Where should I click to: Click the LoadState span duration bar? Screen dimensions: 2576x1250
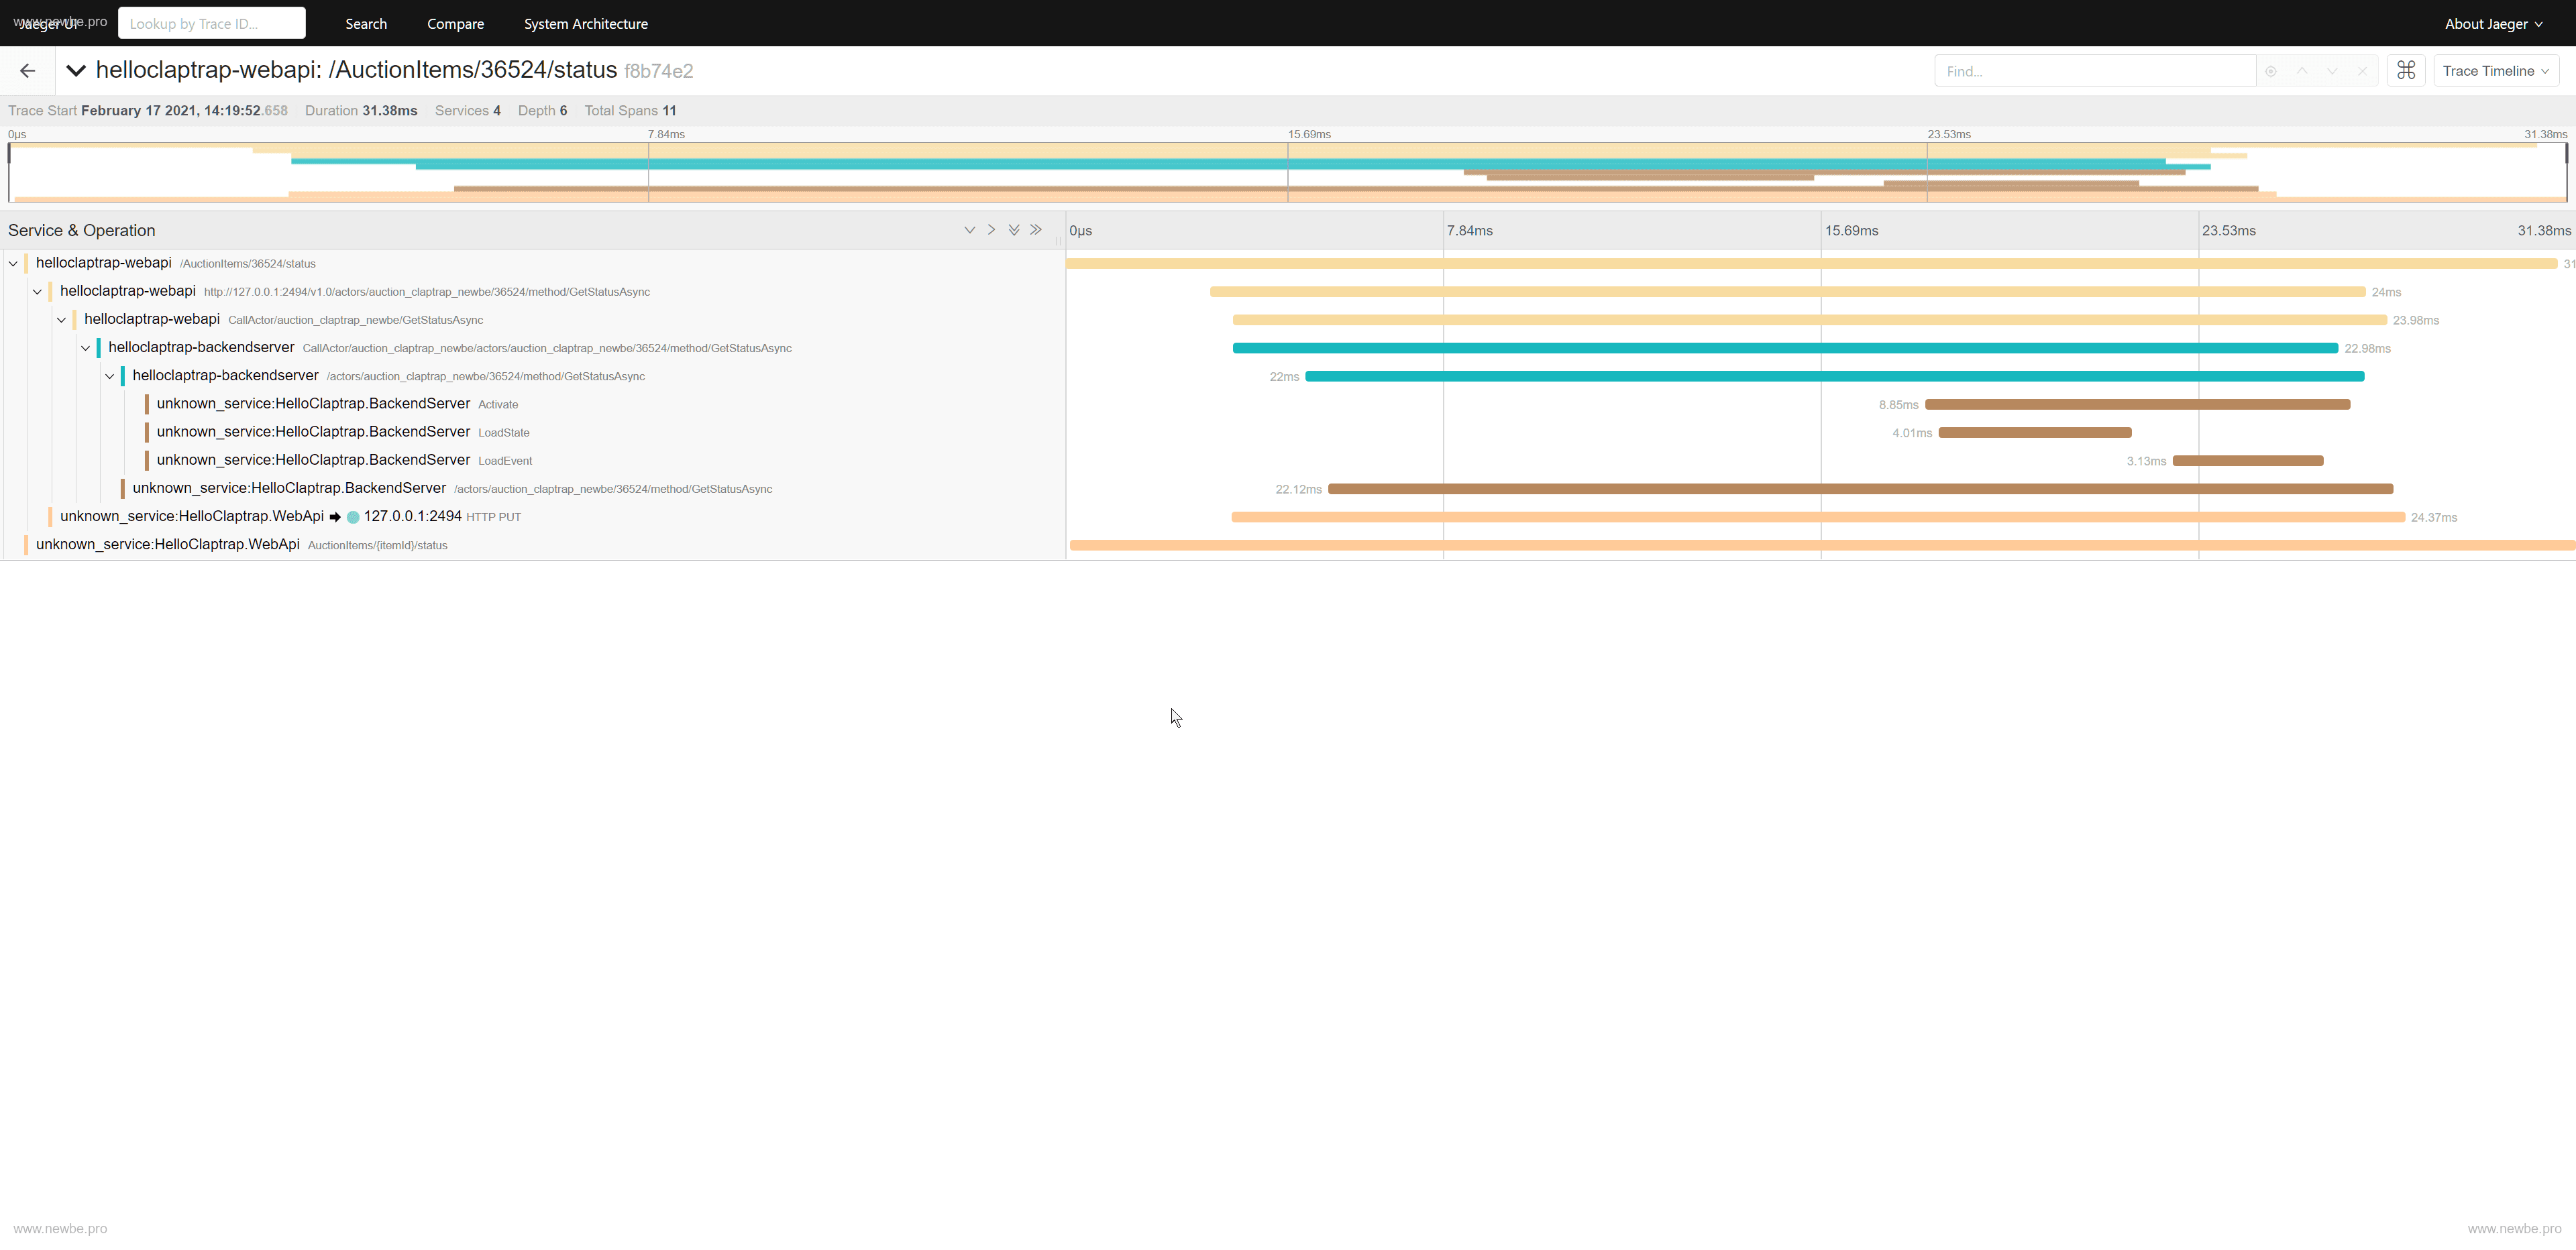(2034, 433)
